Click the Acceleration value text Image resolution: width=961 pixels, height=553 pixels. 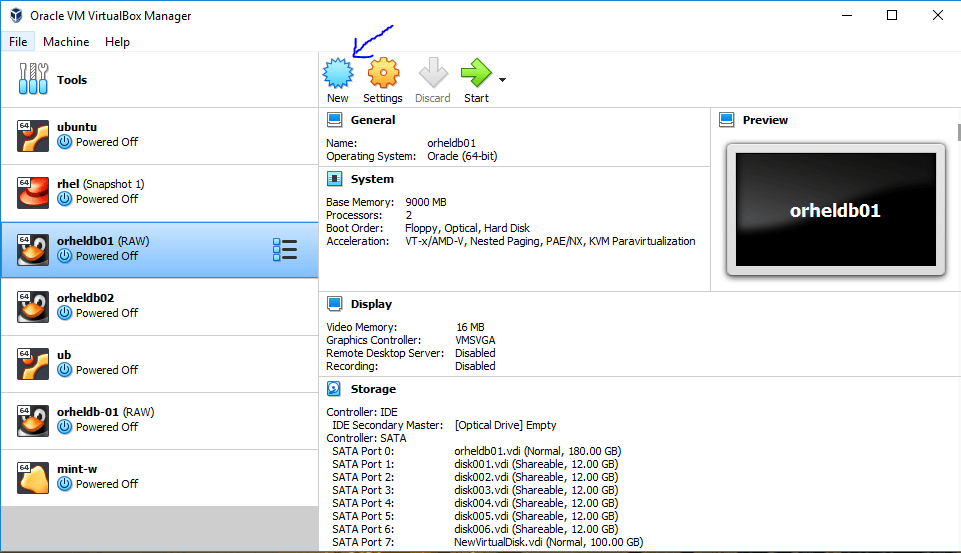coord(550,241)
